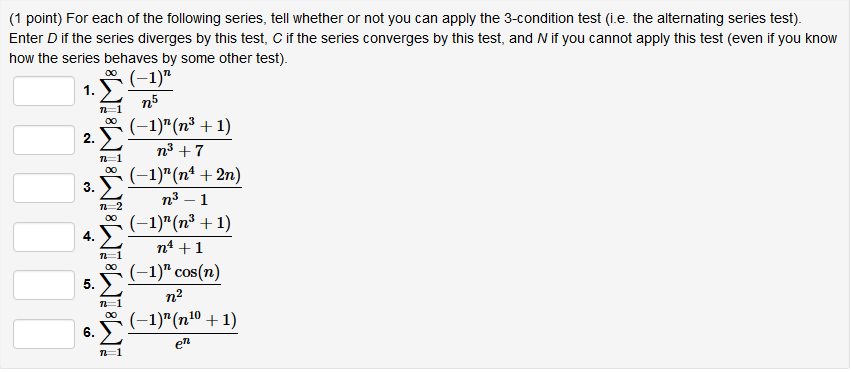Click the number label "3."

88,188
